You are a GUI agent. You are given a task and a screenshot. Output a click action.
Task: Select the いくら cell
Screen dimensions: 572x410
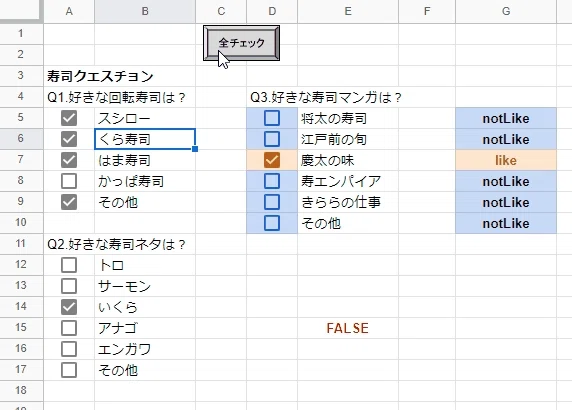point(145,307)
